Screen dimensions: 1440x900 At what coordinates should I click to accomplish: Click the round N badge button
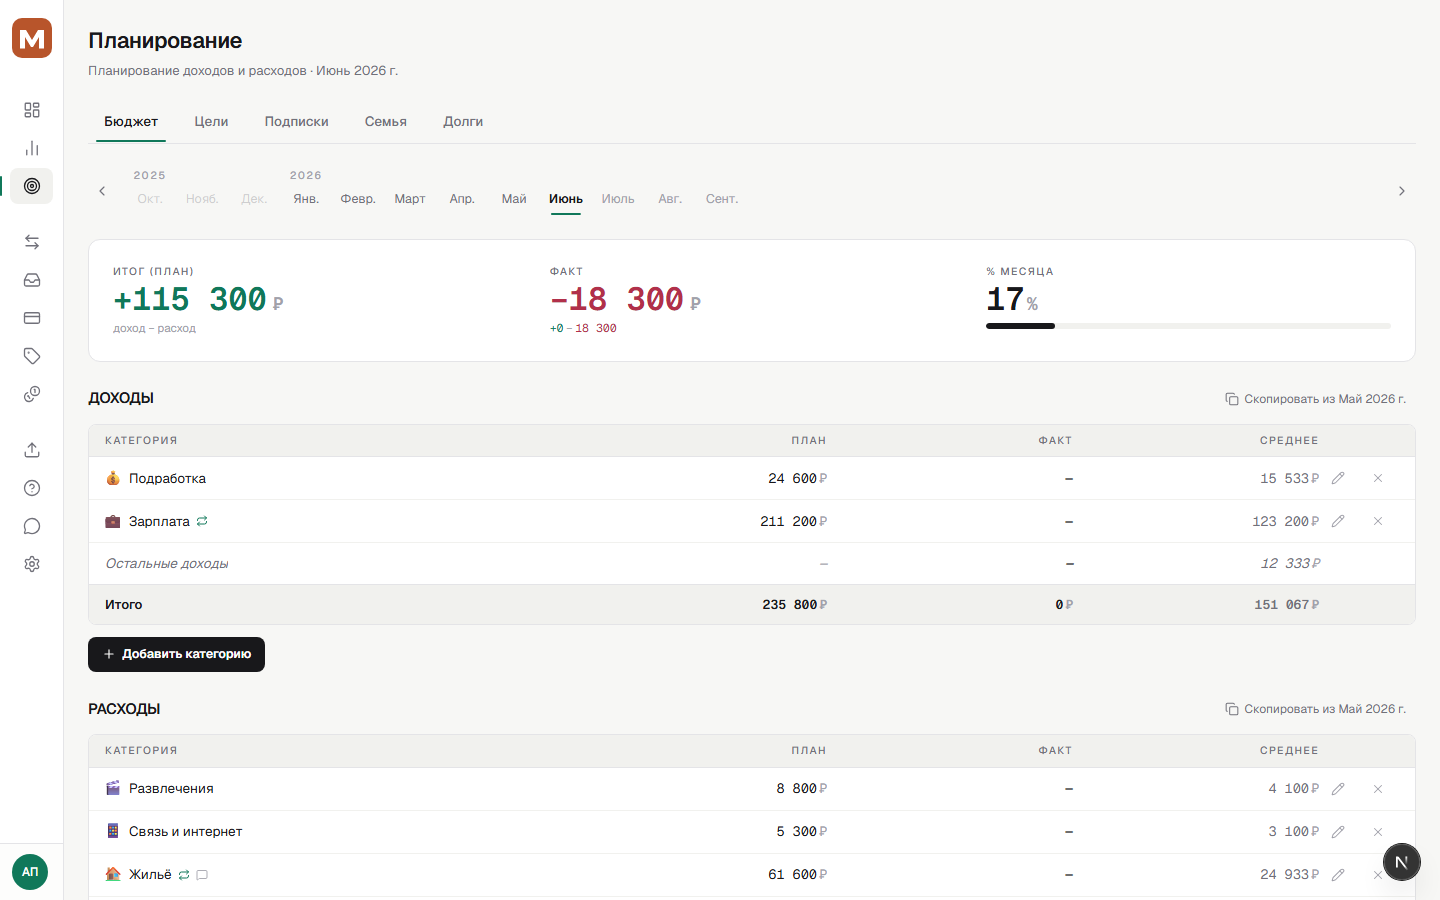click(x=1402, y=862)
